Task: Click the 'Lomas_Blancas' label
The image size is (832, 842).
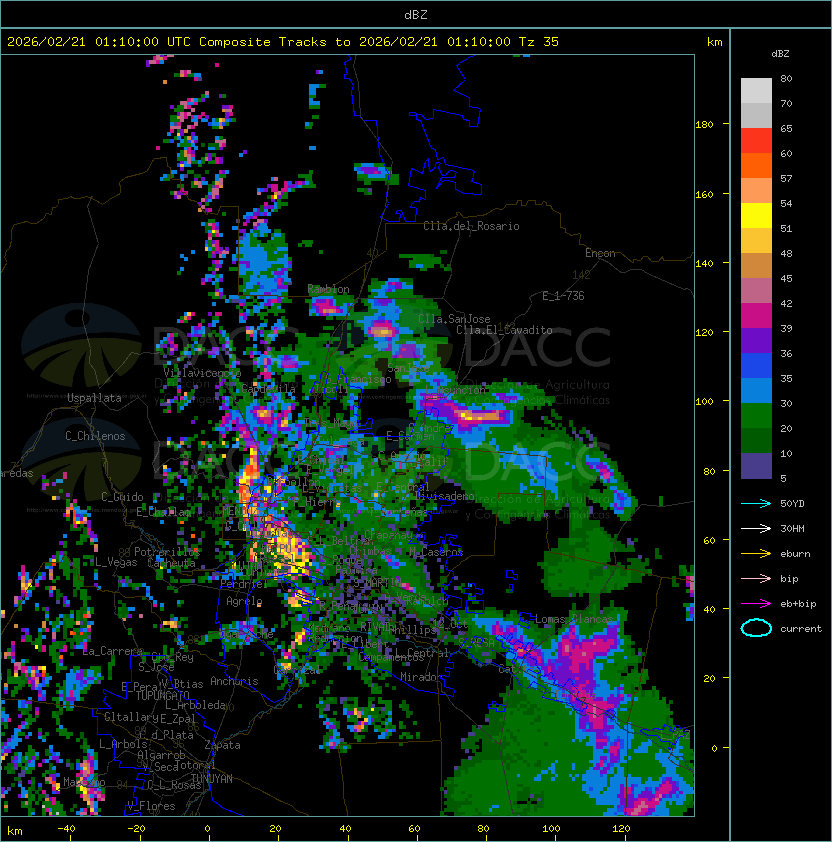Action: point(574,619)
